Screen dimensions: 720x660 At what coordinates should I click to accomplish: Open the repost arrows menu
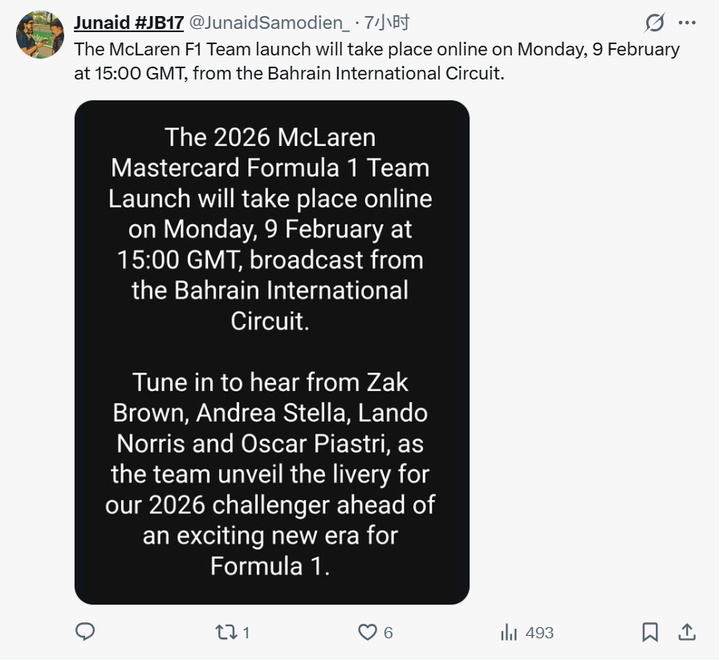(225, 632)
